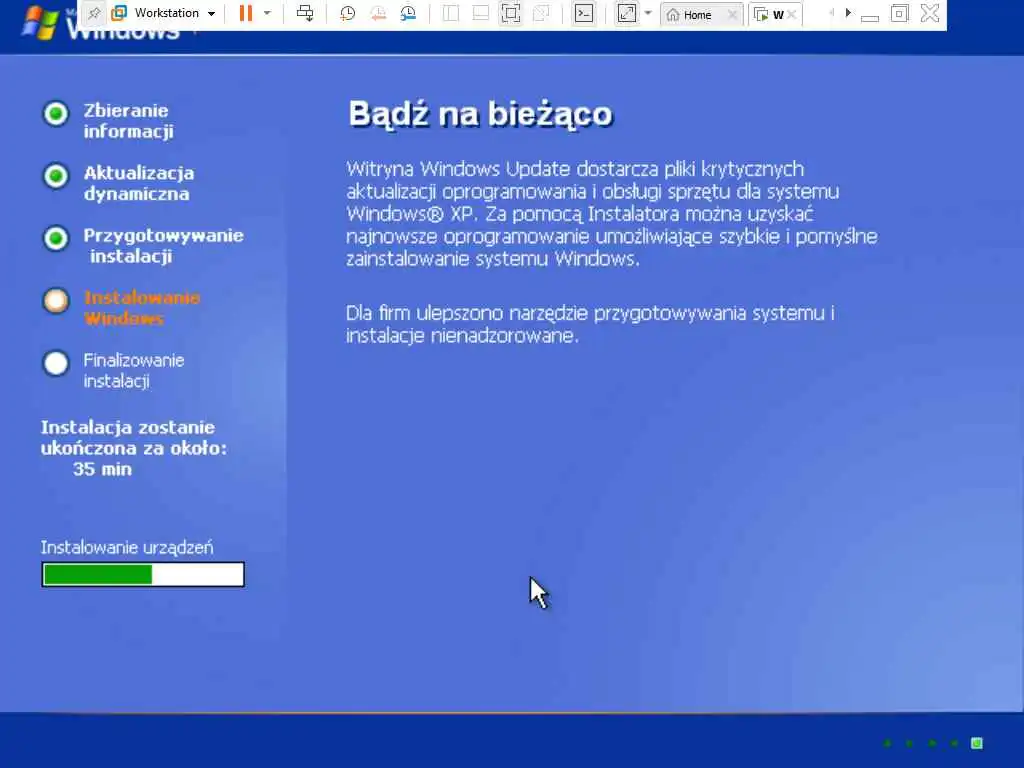Click the Instalowanie urządzeń progress bar
The image size is (1024, 768).
[x=143, y=575]
